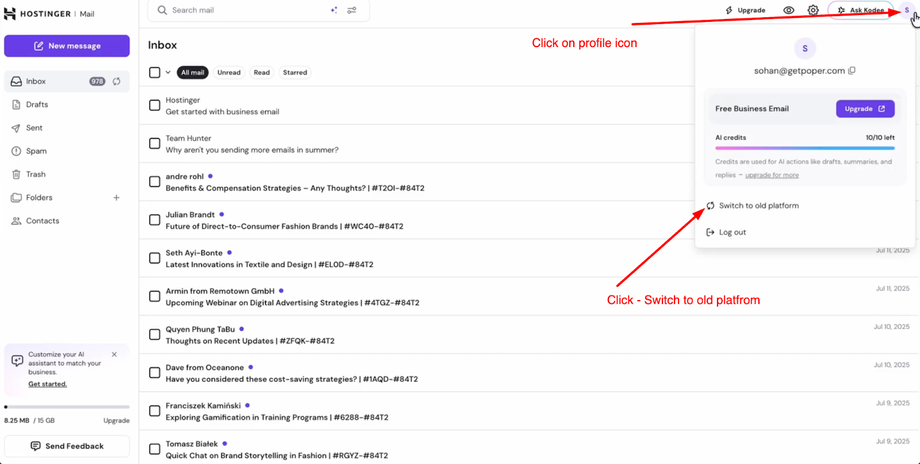Open the Spam folder

[67, 151]
